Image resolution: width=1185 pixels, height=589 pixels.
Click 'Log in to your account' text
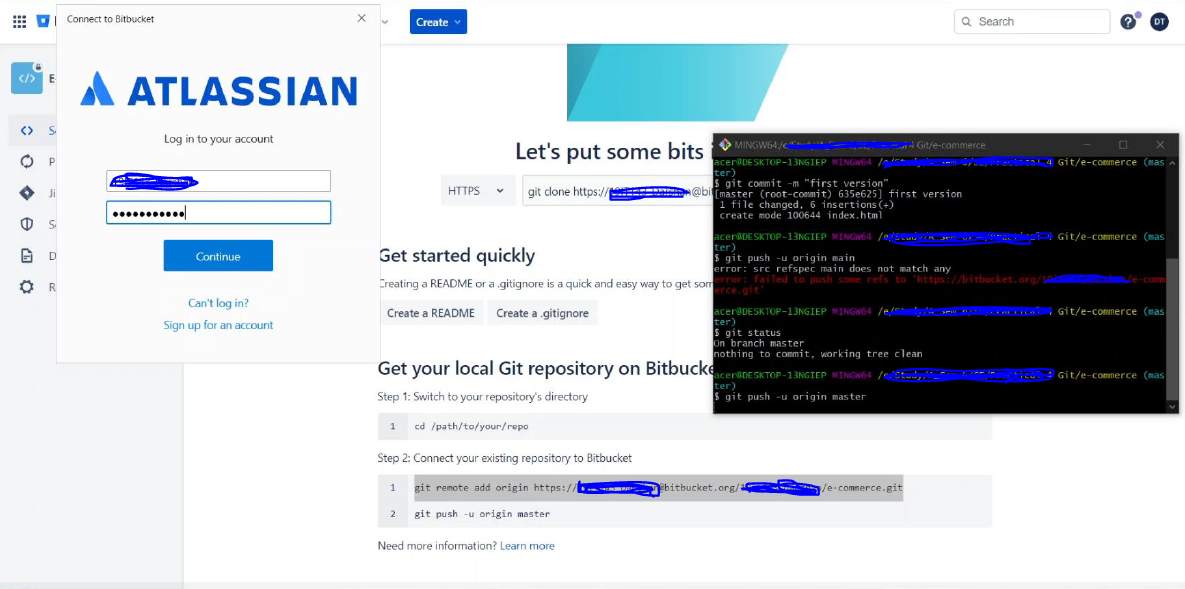coord(218,139)
